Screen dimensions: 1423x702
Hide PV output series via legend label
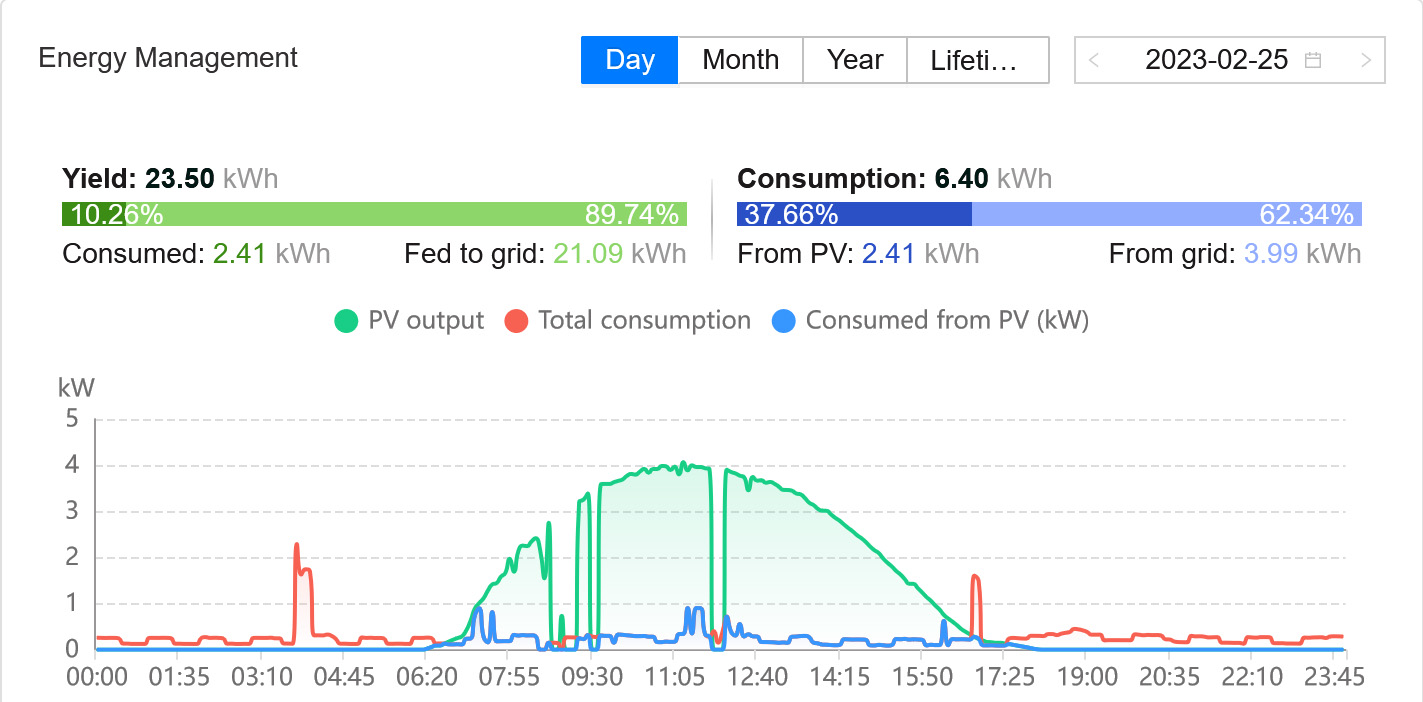[426, 321]
